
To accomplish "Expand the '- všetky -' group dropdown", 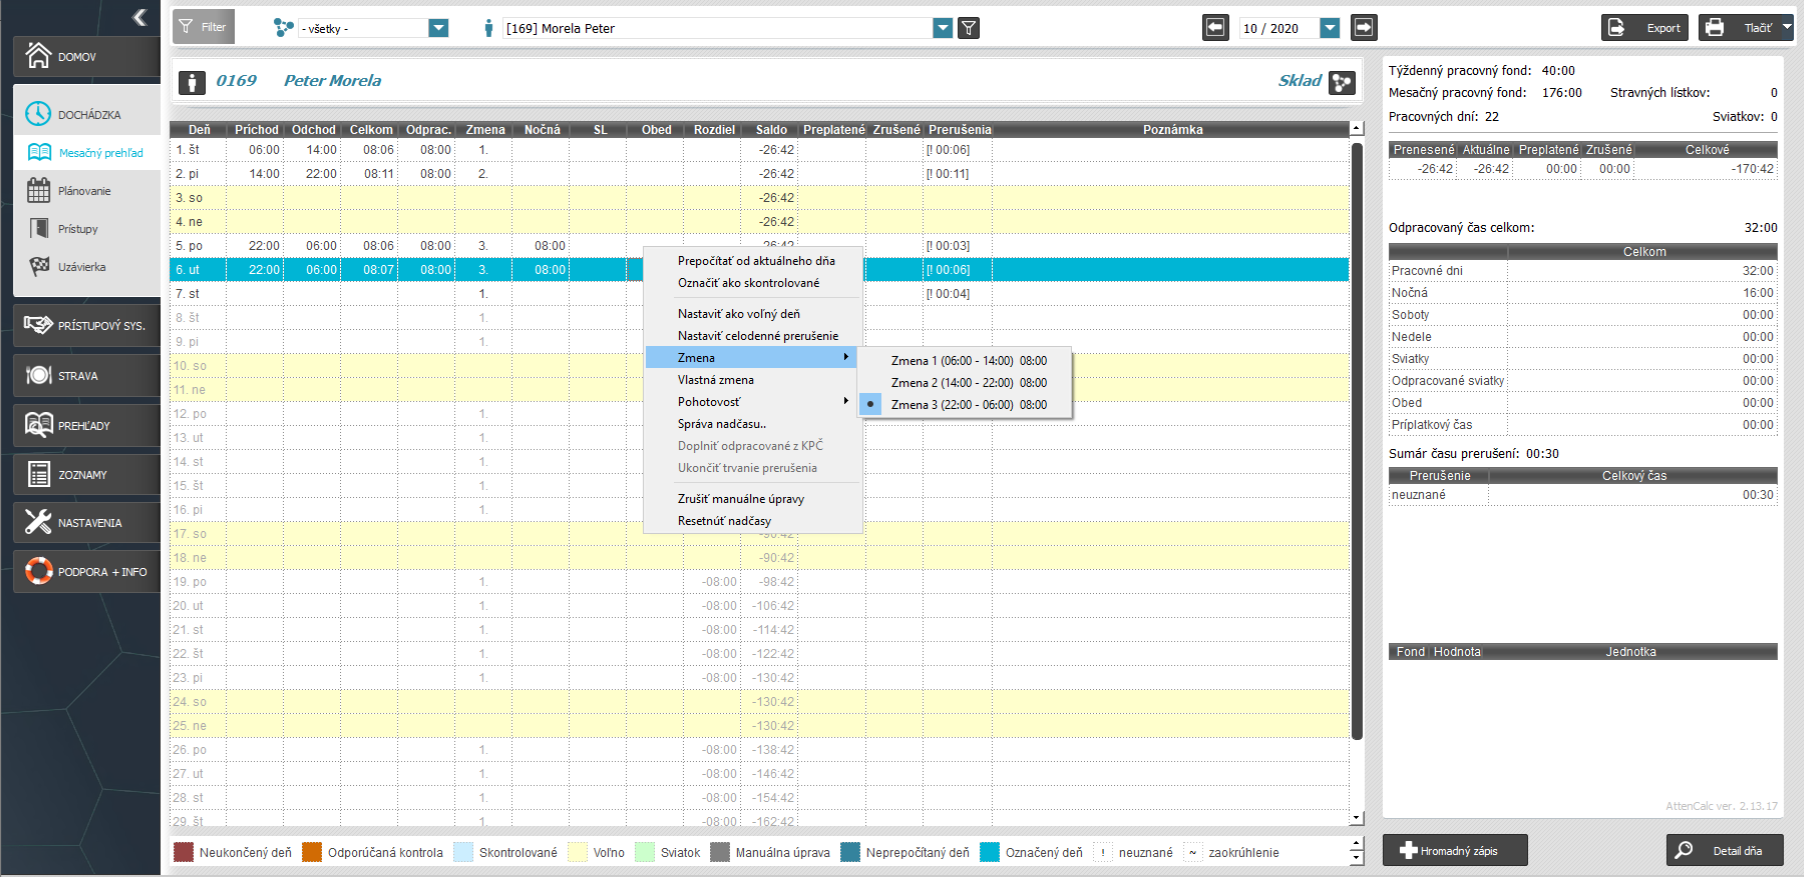I will 439,28.
